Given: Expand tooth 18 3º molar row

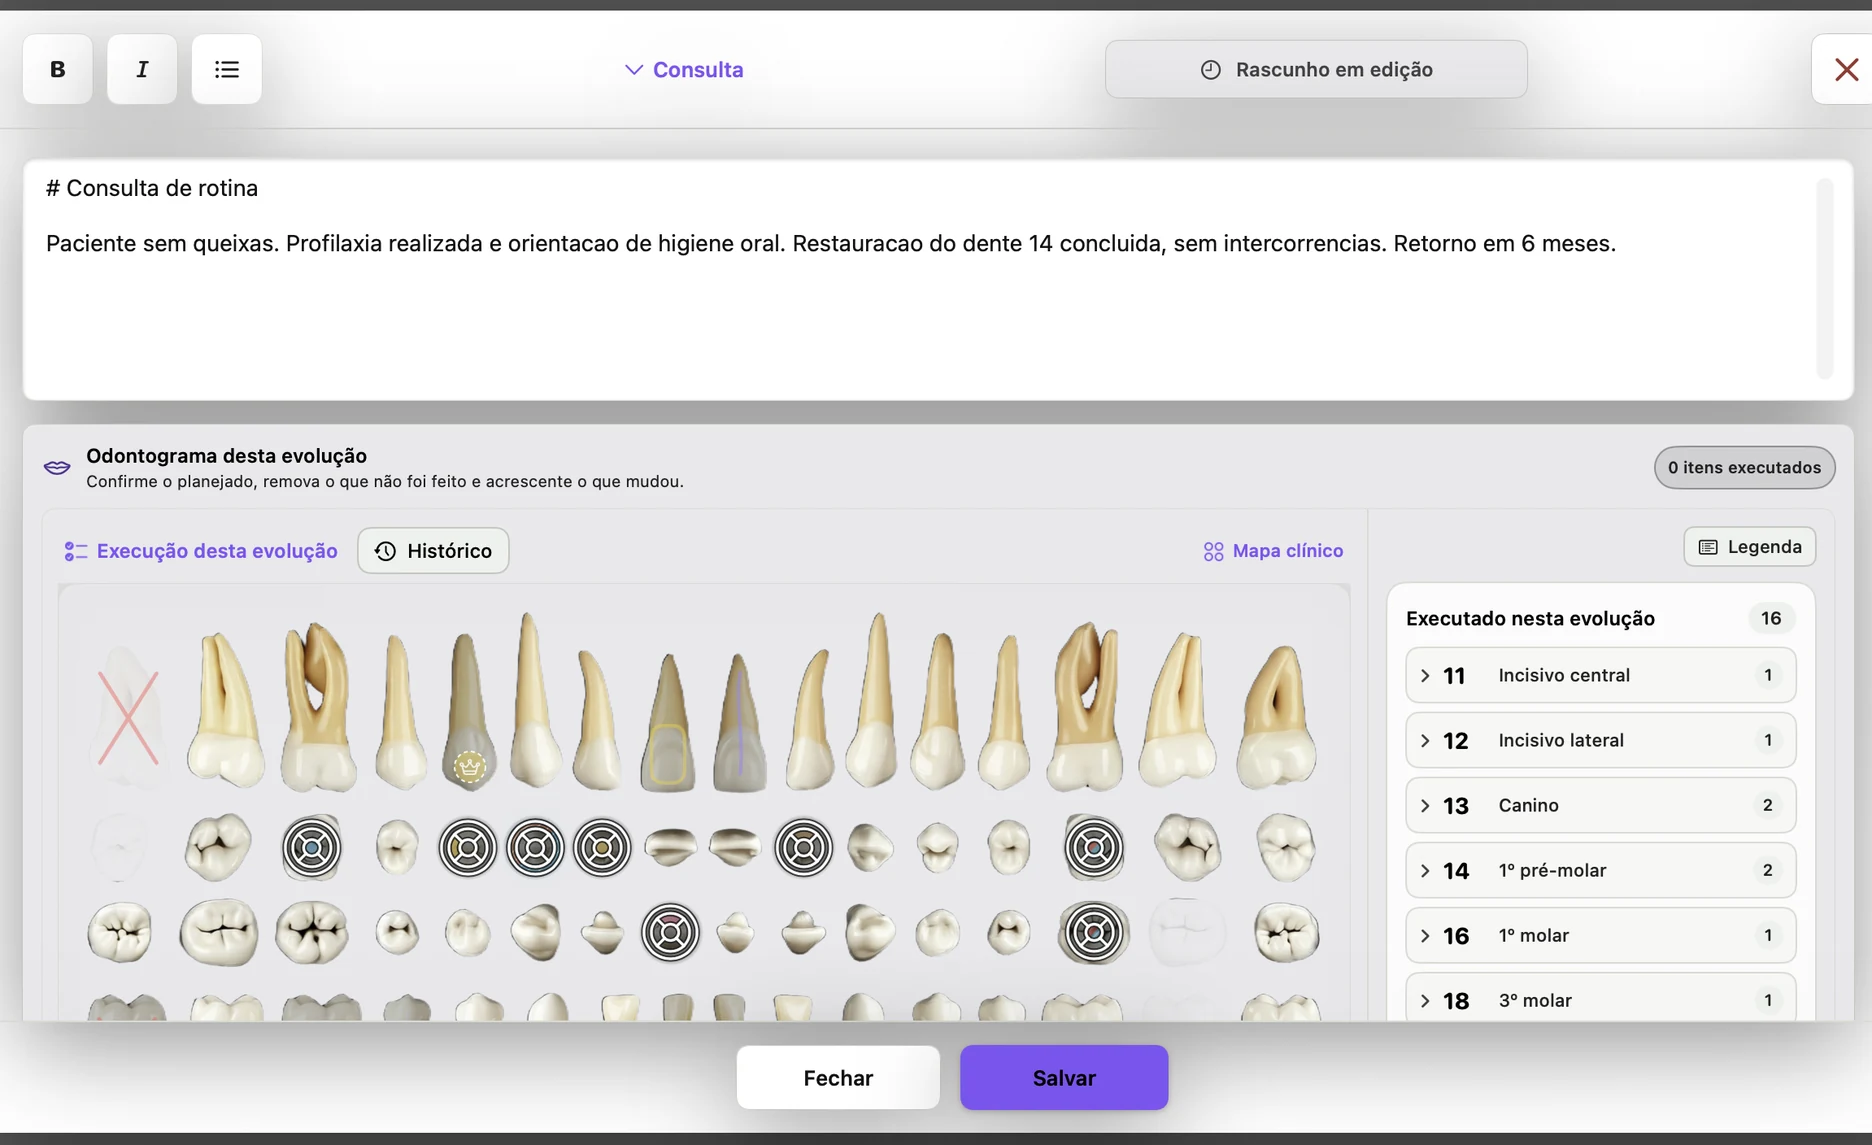Looking at the screenshot, I should point(1600,998).
